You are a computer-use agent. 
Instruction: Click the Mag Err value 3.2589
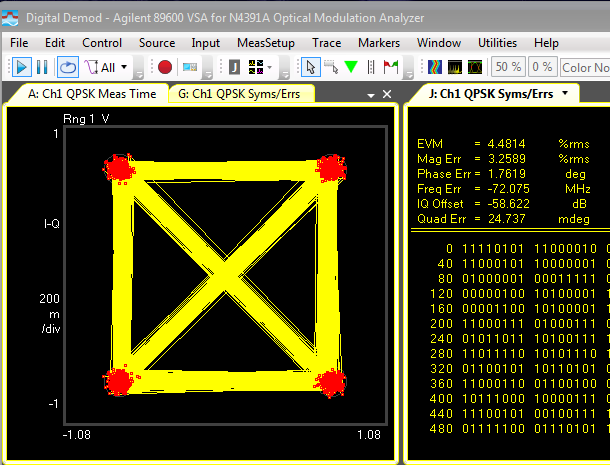[x=507, y=159]
